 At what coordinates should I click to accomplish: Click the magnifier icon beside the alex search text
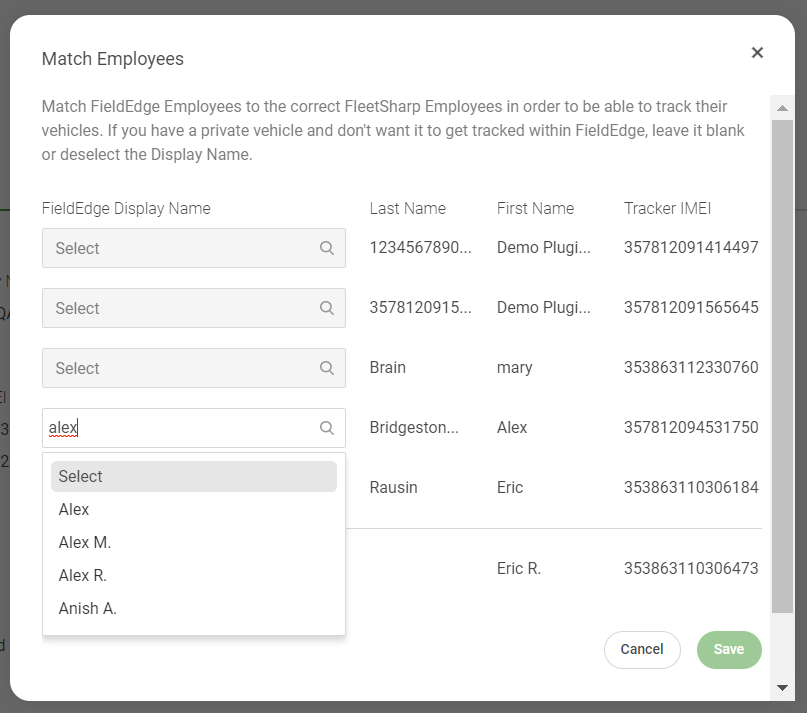point(326,427)
